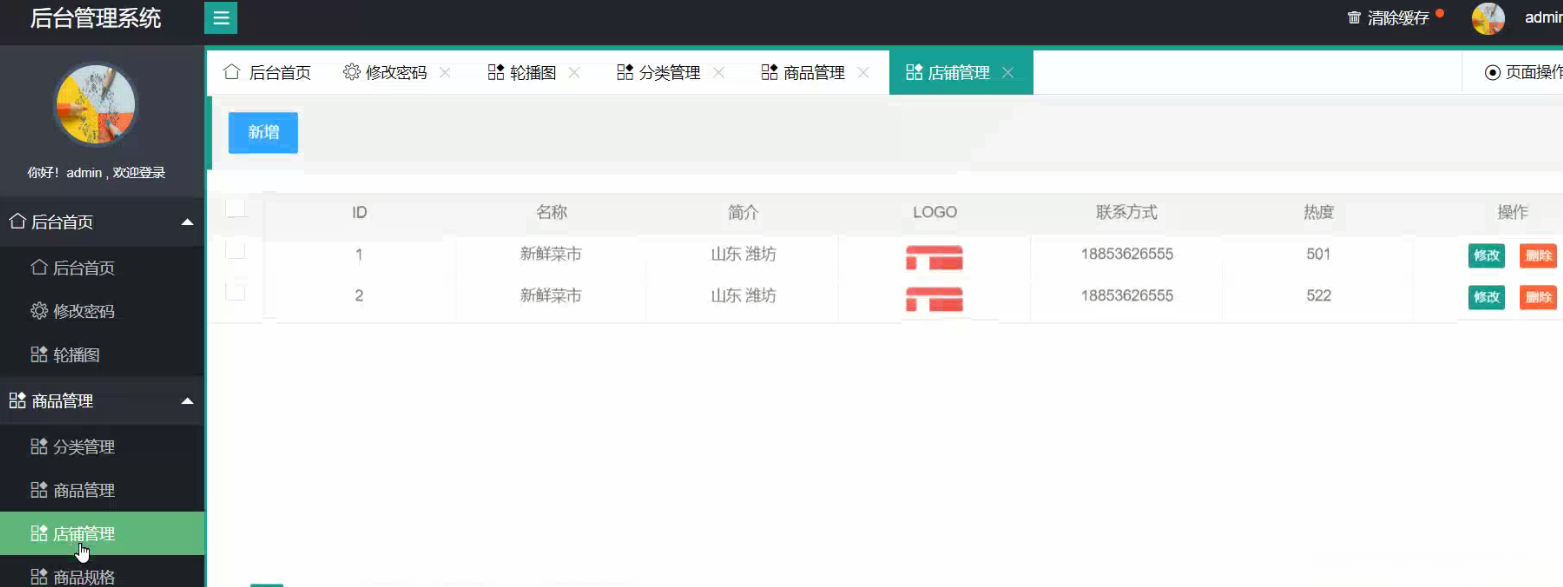The image size is (1563, 587).
Task: Click home icon in 后台首页 tab
Action: 232,72
